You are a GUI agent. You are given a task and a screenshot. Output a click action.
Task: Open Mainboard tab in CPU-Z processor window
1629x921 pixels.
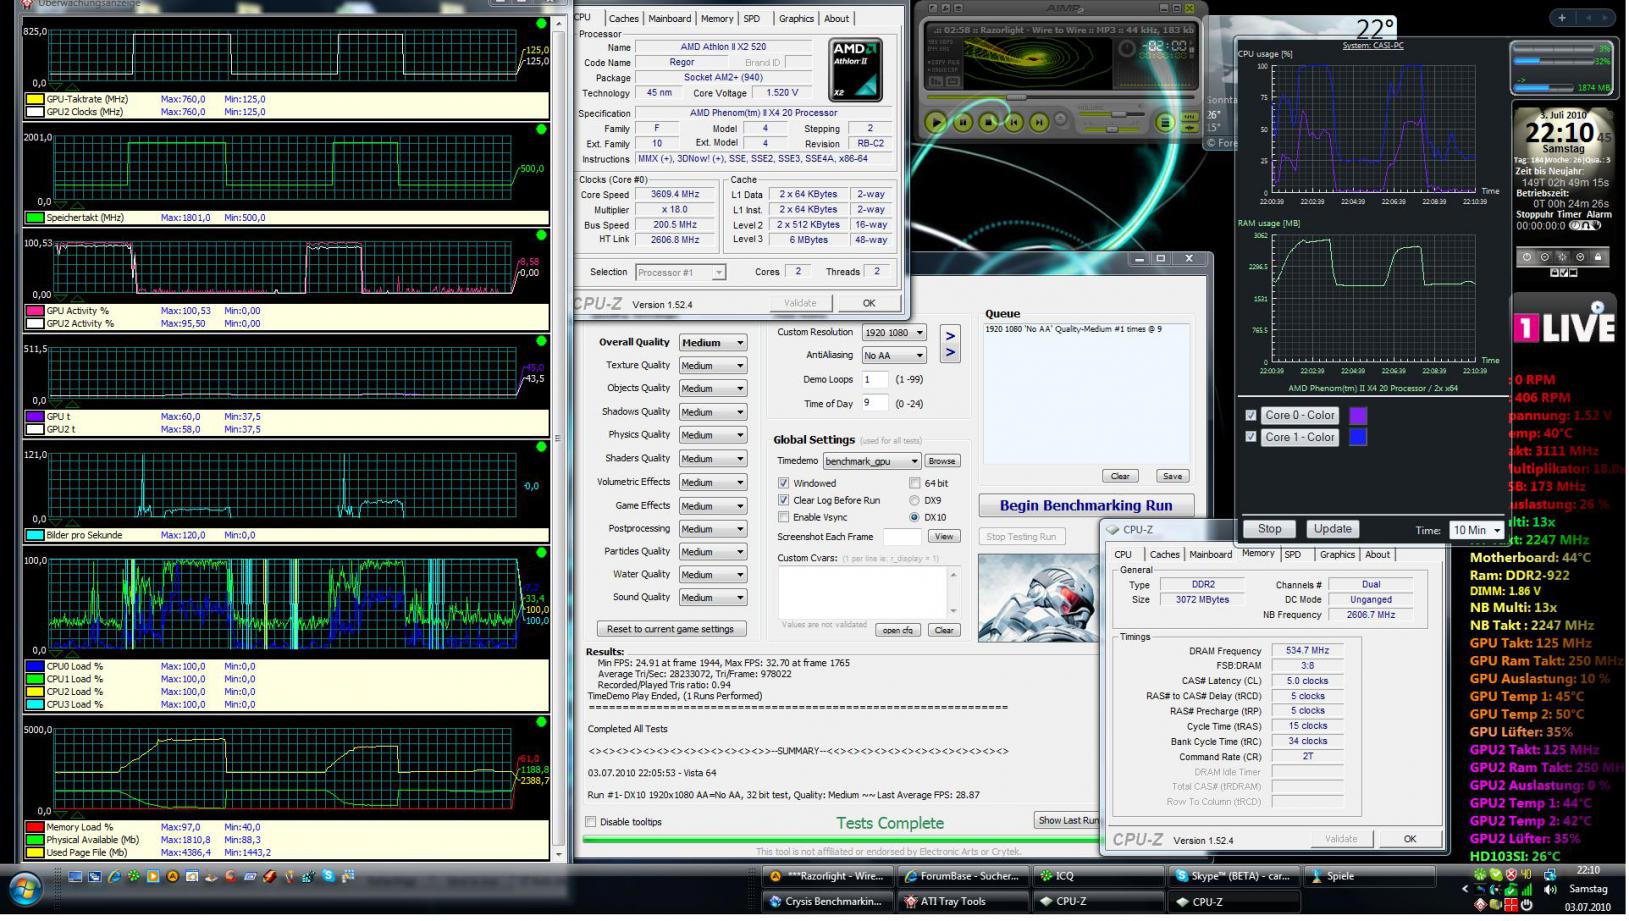(x=669, y=18)
